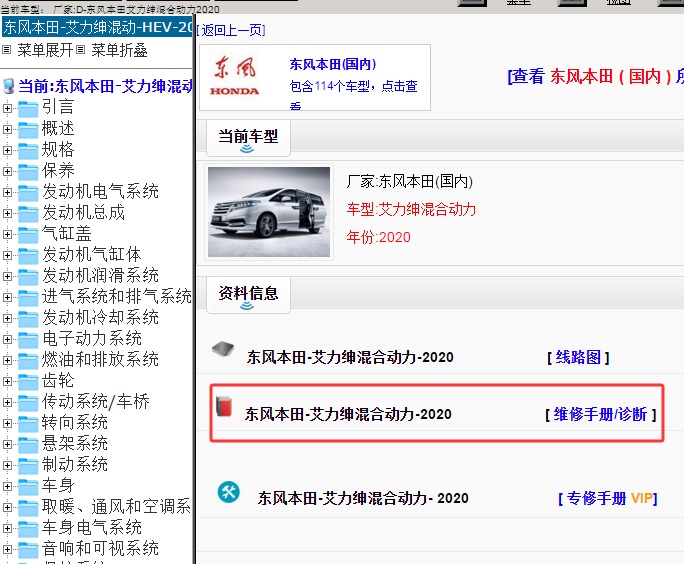Click the teal wrench tools icon

[x=229, y=492]
